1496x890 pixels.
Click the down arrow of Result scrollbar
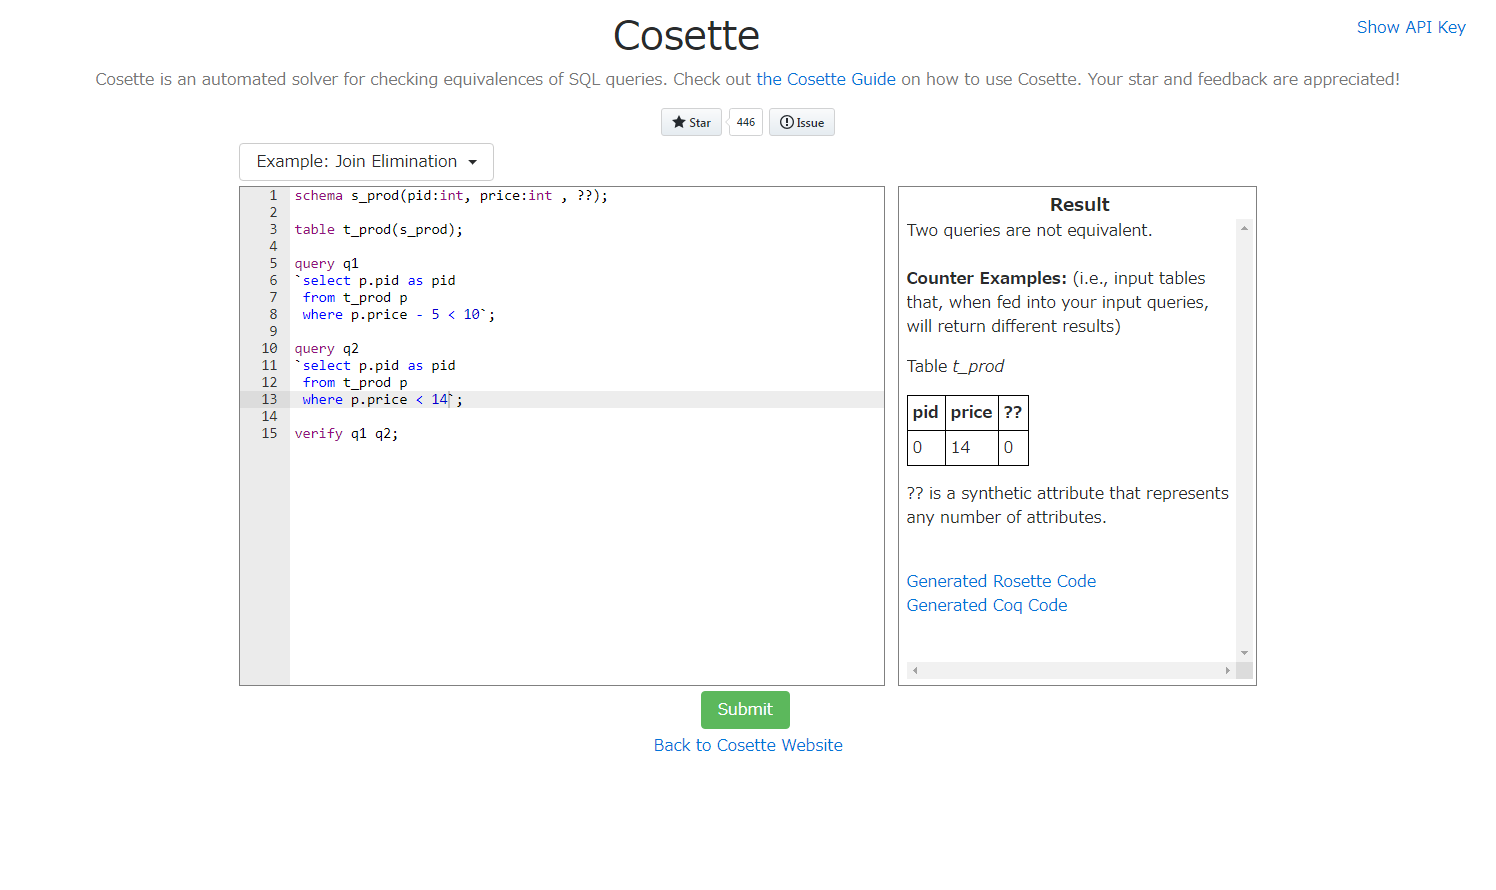1244,653
